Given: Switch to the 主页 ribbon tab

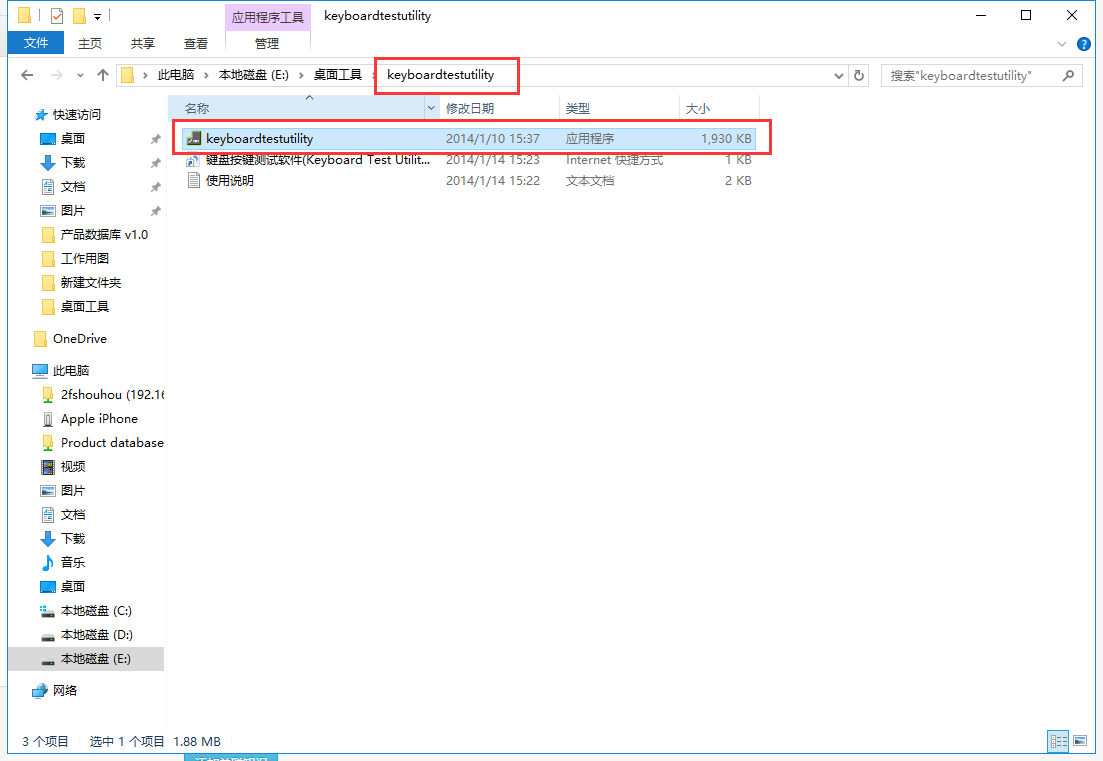Looking at the screenshot, I should pos(89,44).
